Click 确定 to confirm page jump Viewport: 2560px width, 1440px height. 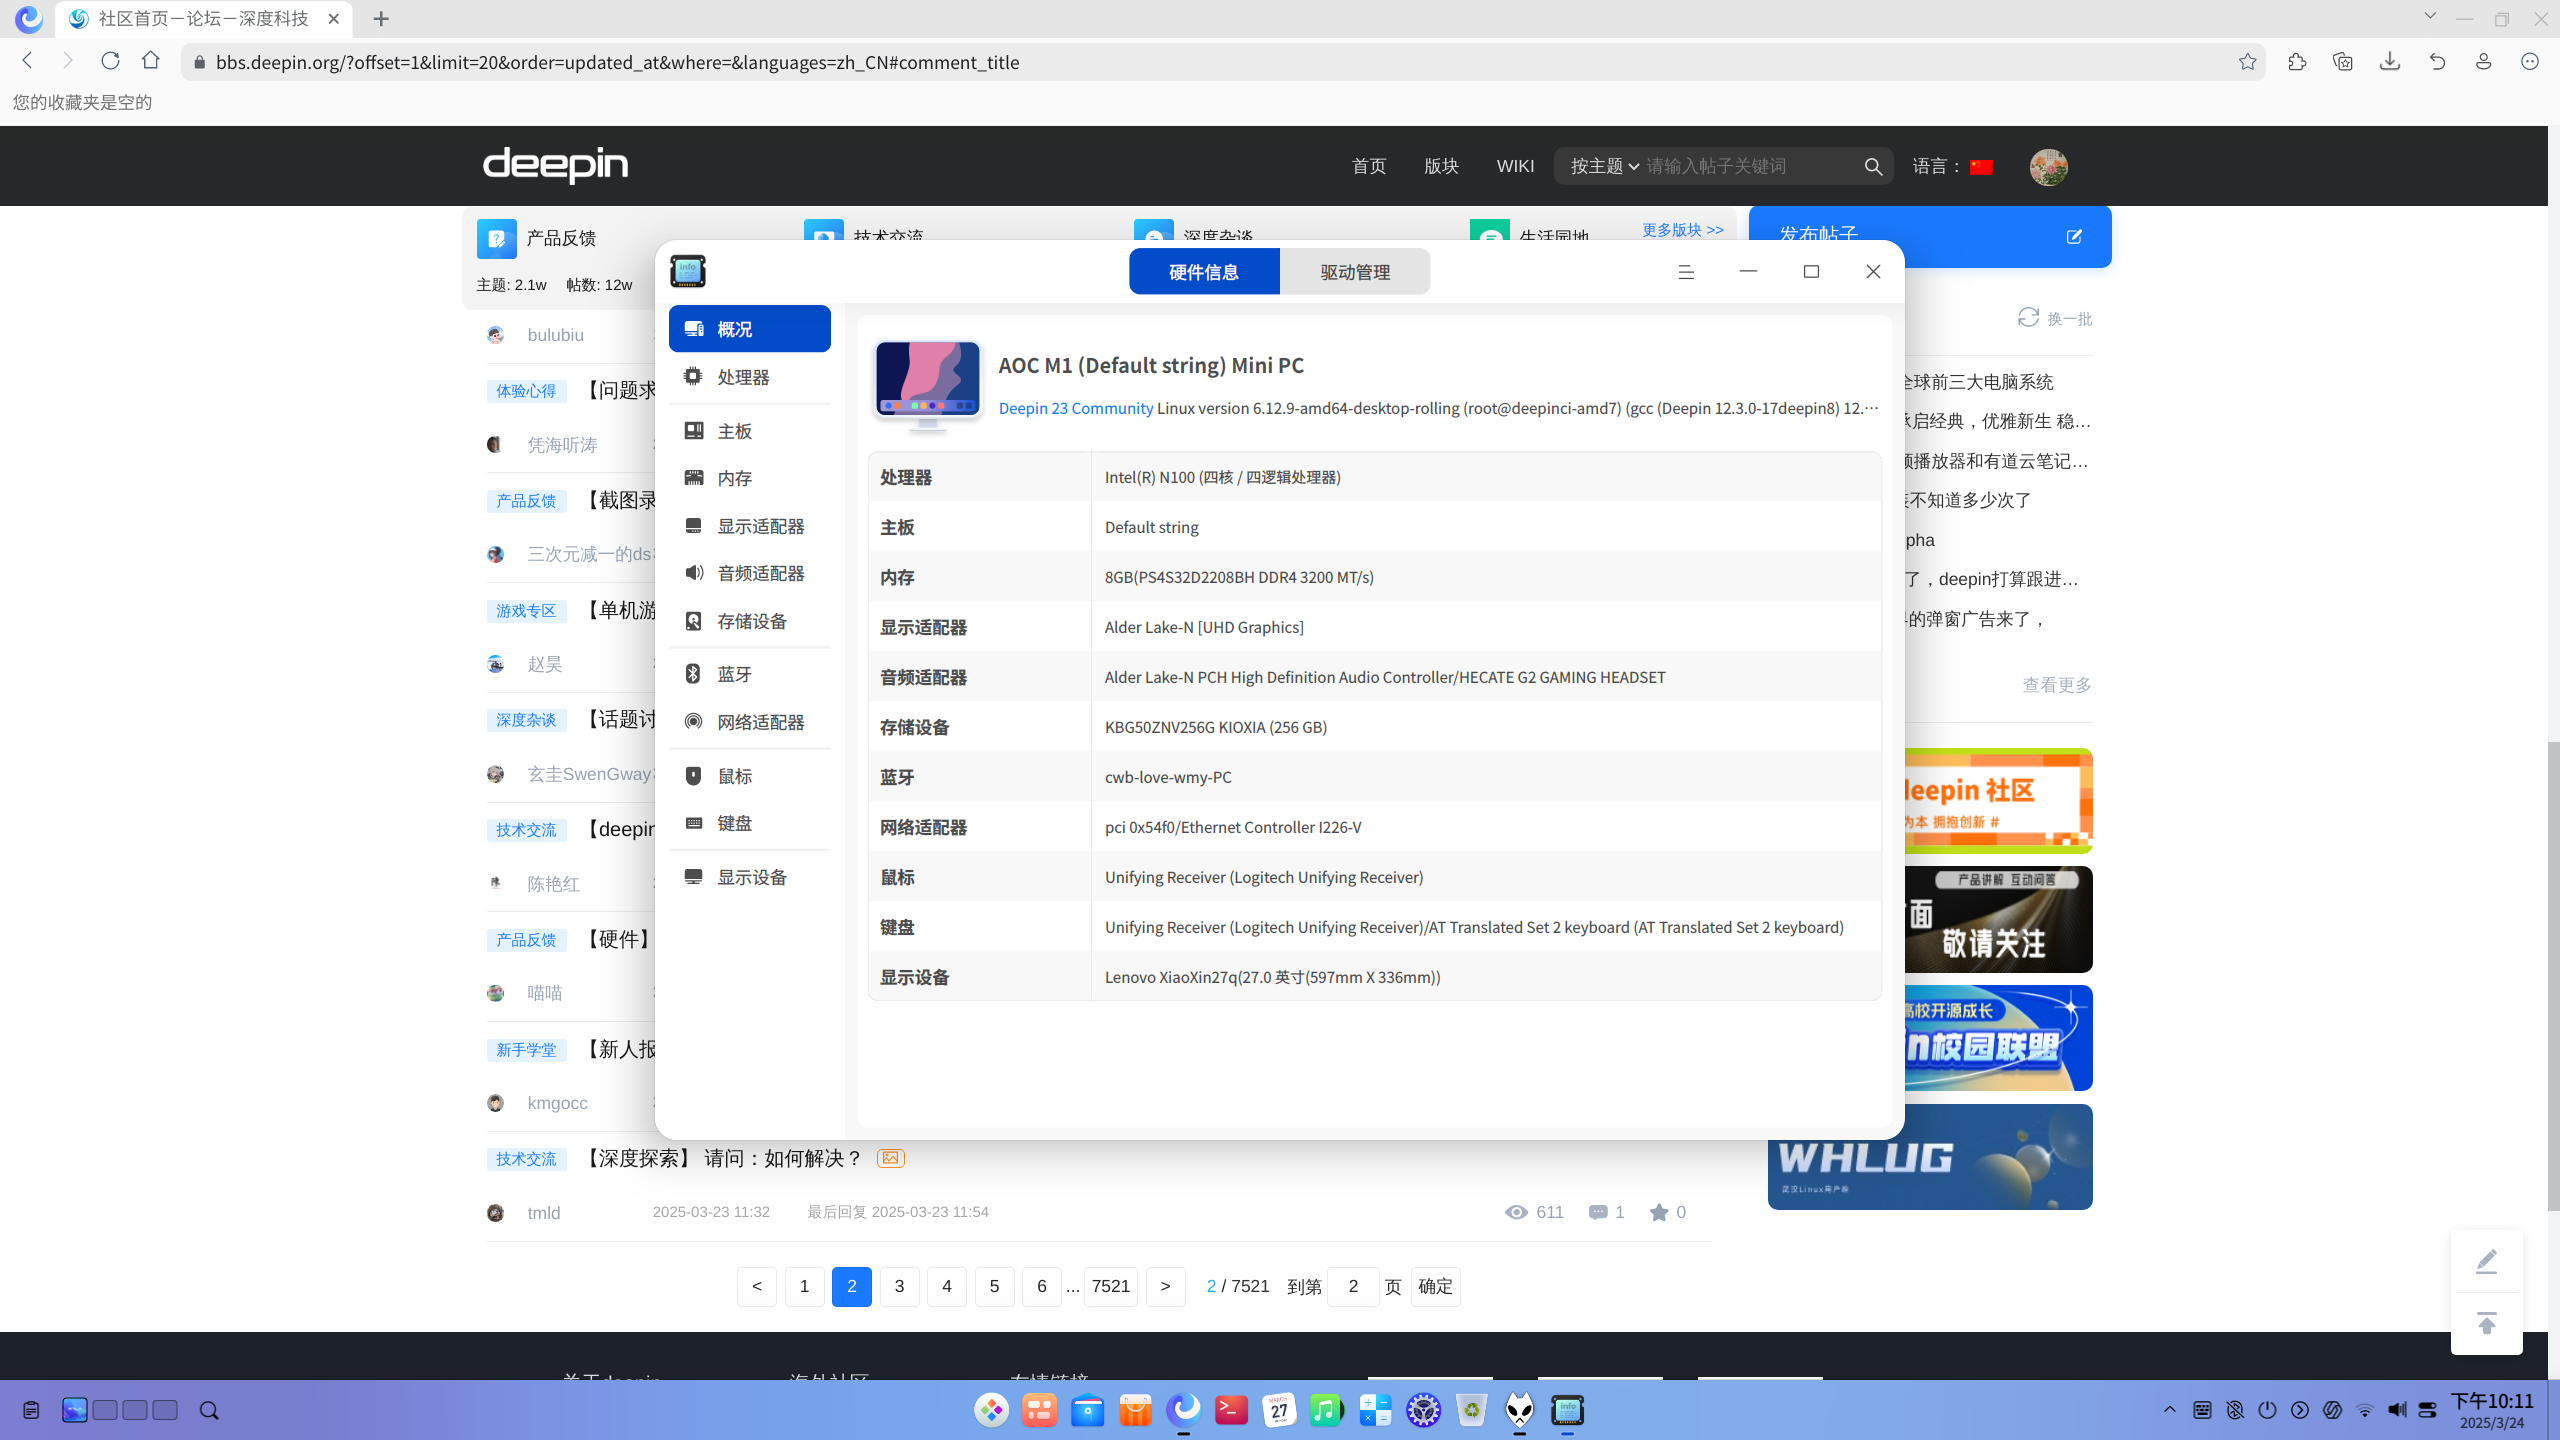coord(1435,1286)
